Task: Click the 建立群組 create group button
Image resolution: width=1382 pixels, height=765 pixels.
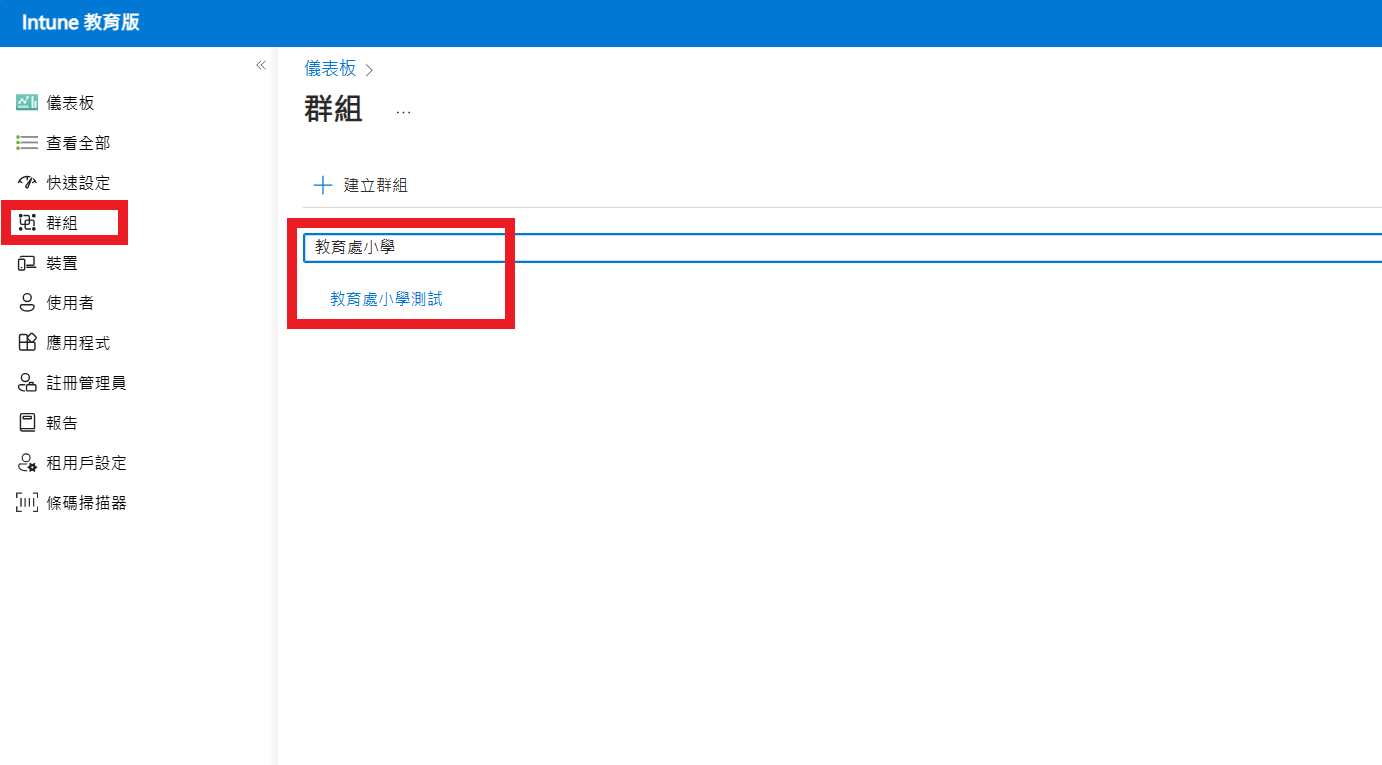Action: click(x=361, y=185)
